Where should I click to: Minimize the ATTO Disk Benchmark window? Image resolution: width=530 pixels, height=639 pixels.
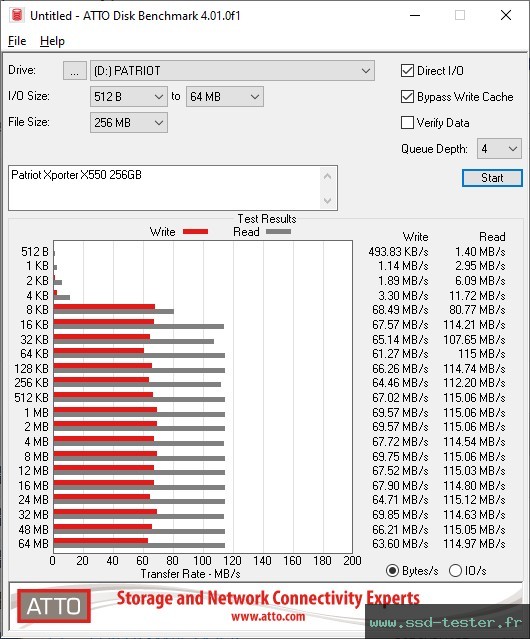pyautogui.click(x=415, y=15)
